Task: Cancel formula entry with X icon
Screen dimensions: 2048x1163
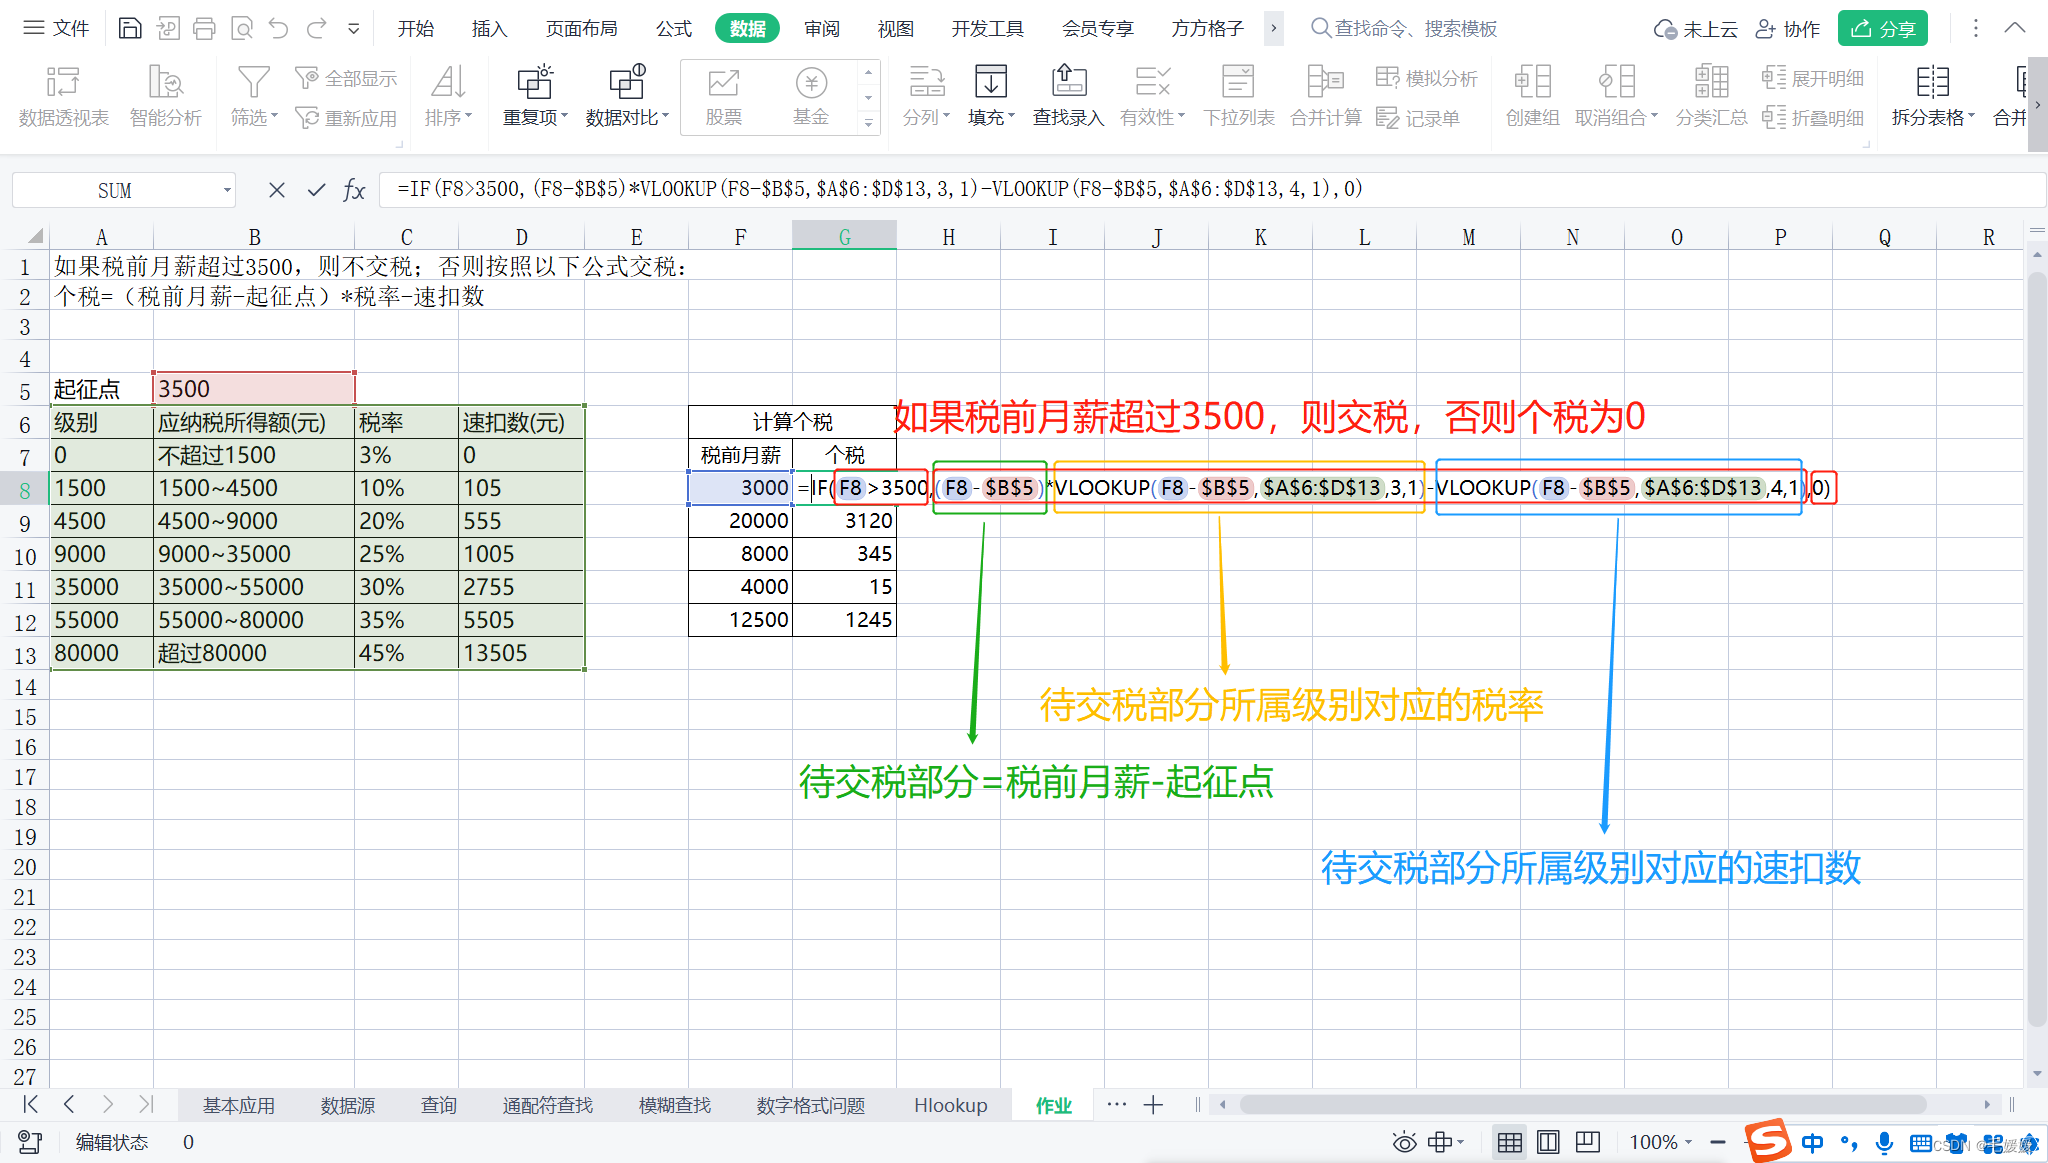Action: 277,189
